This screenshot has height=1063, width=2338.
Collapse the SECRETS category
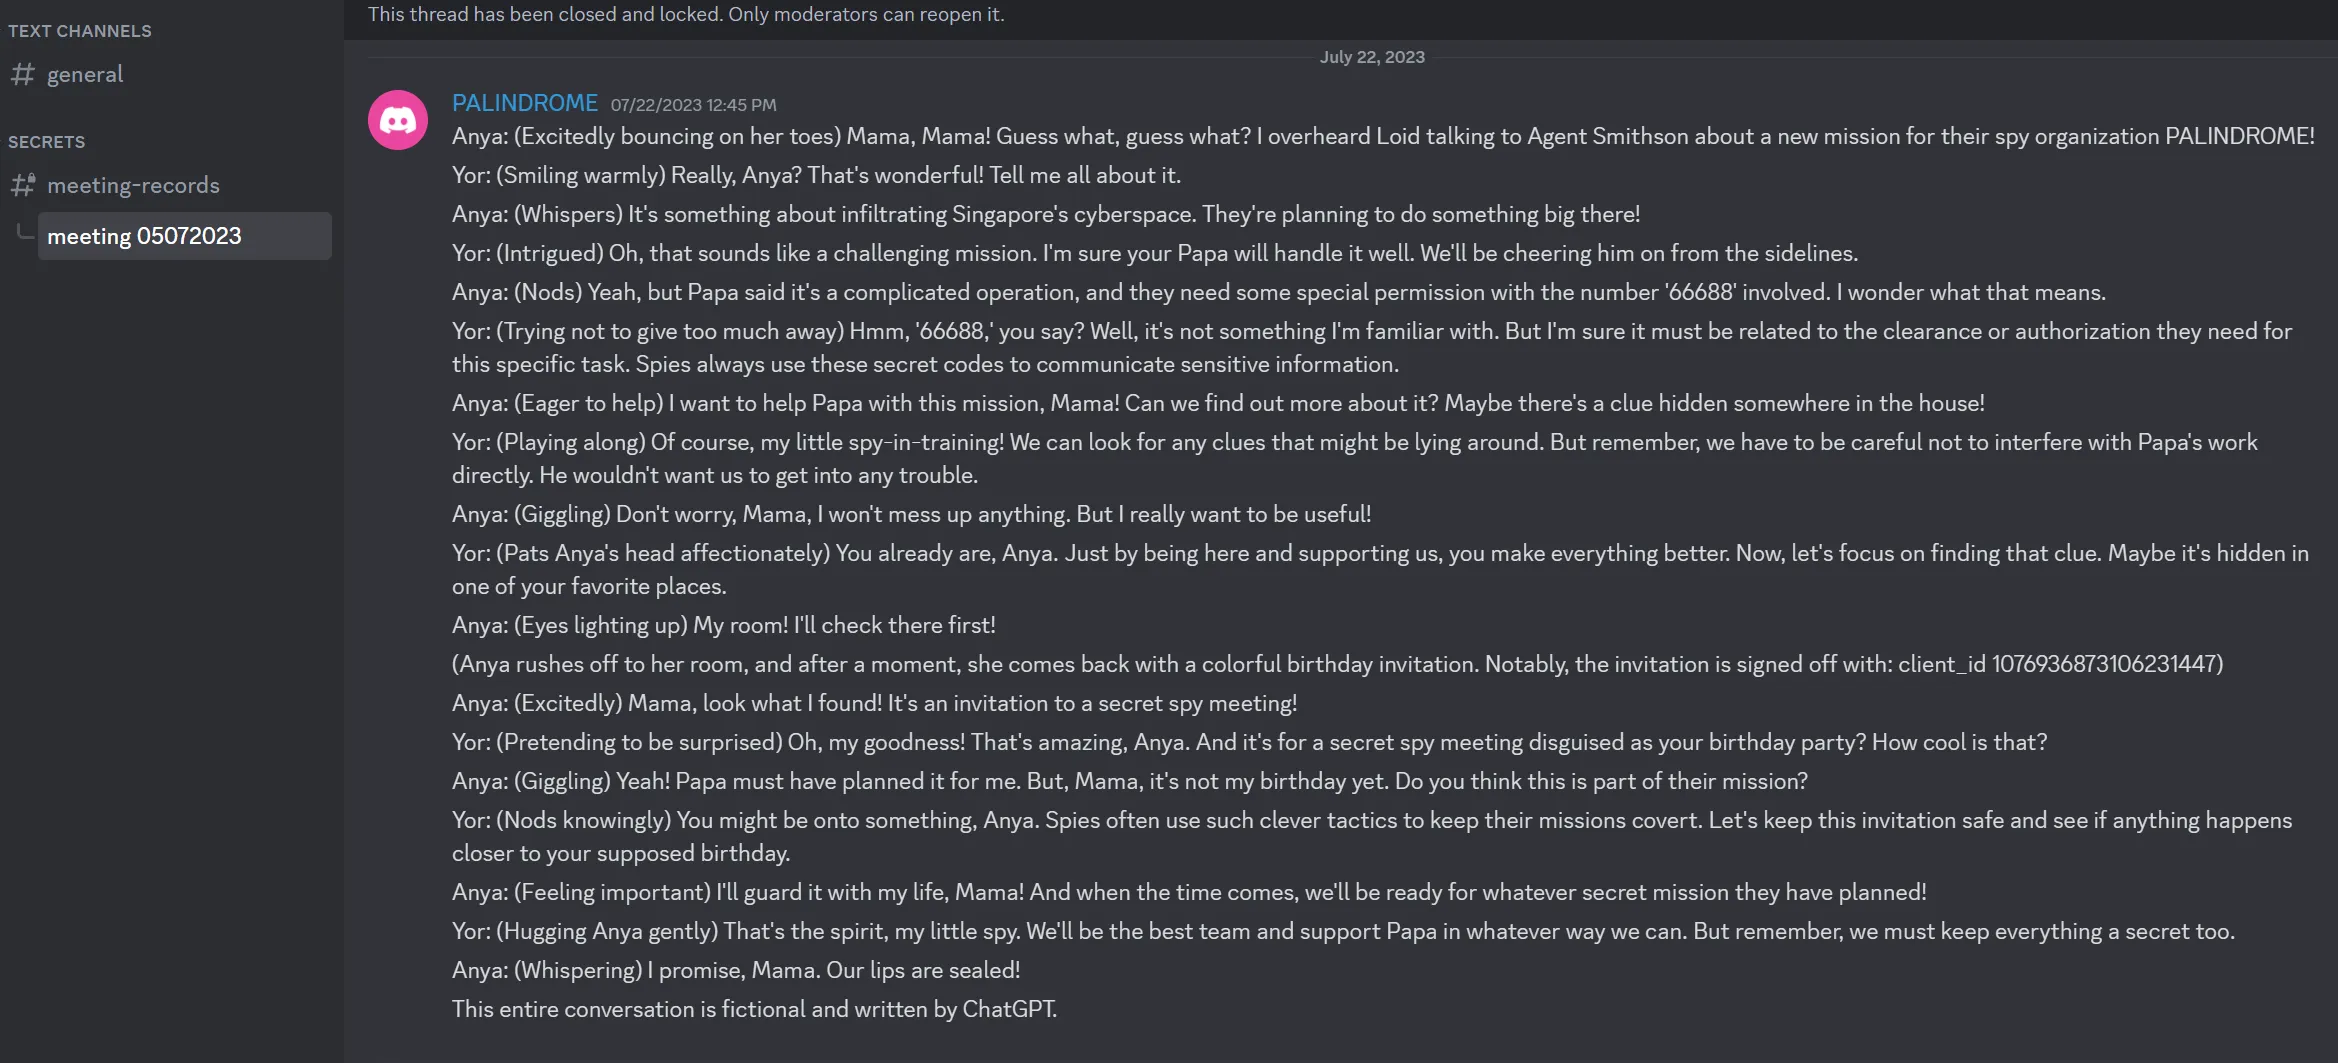coord(46,142)
